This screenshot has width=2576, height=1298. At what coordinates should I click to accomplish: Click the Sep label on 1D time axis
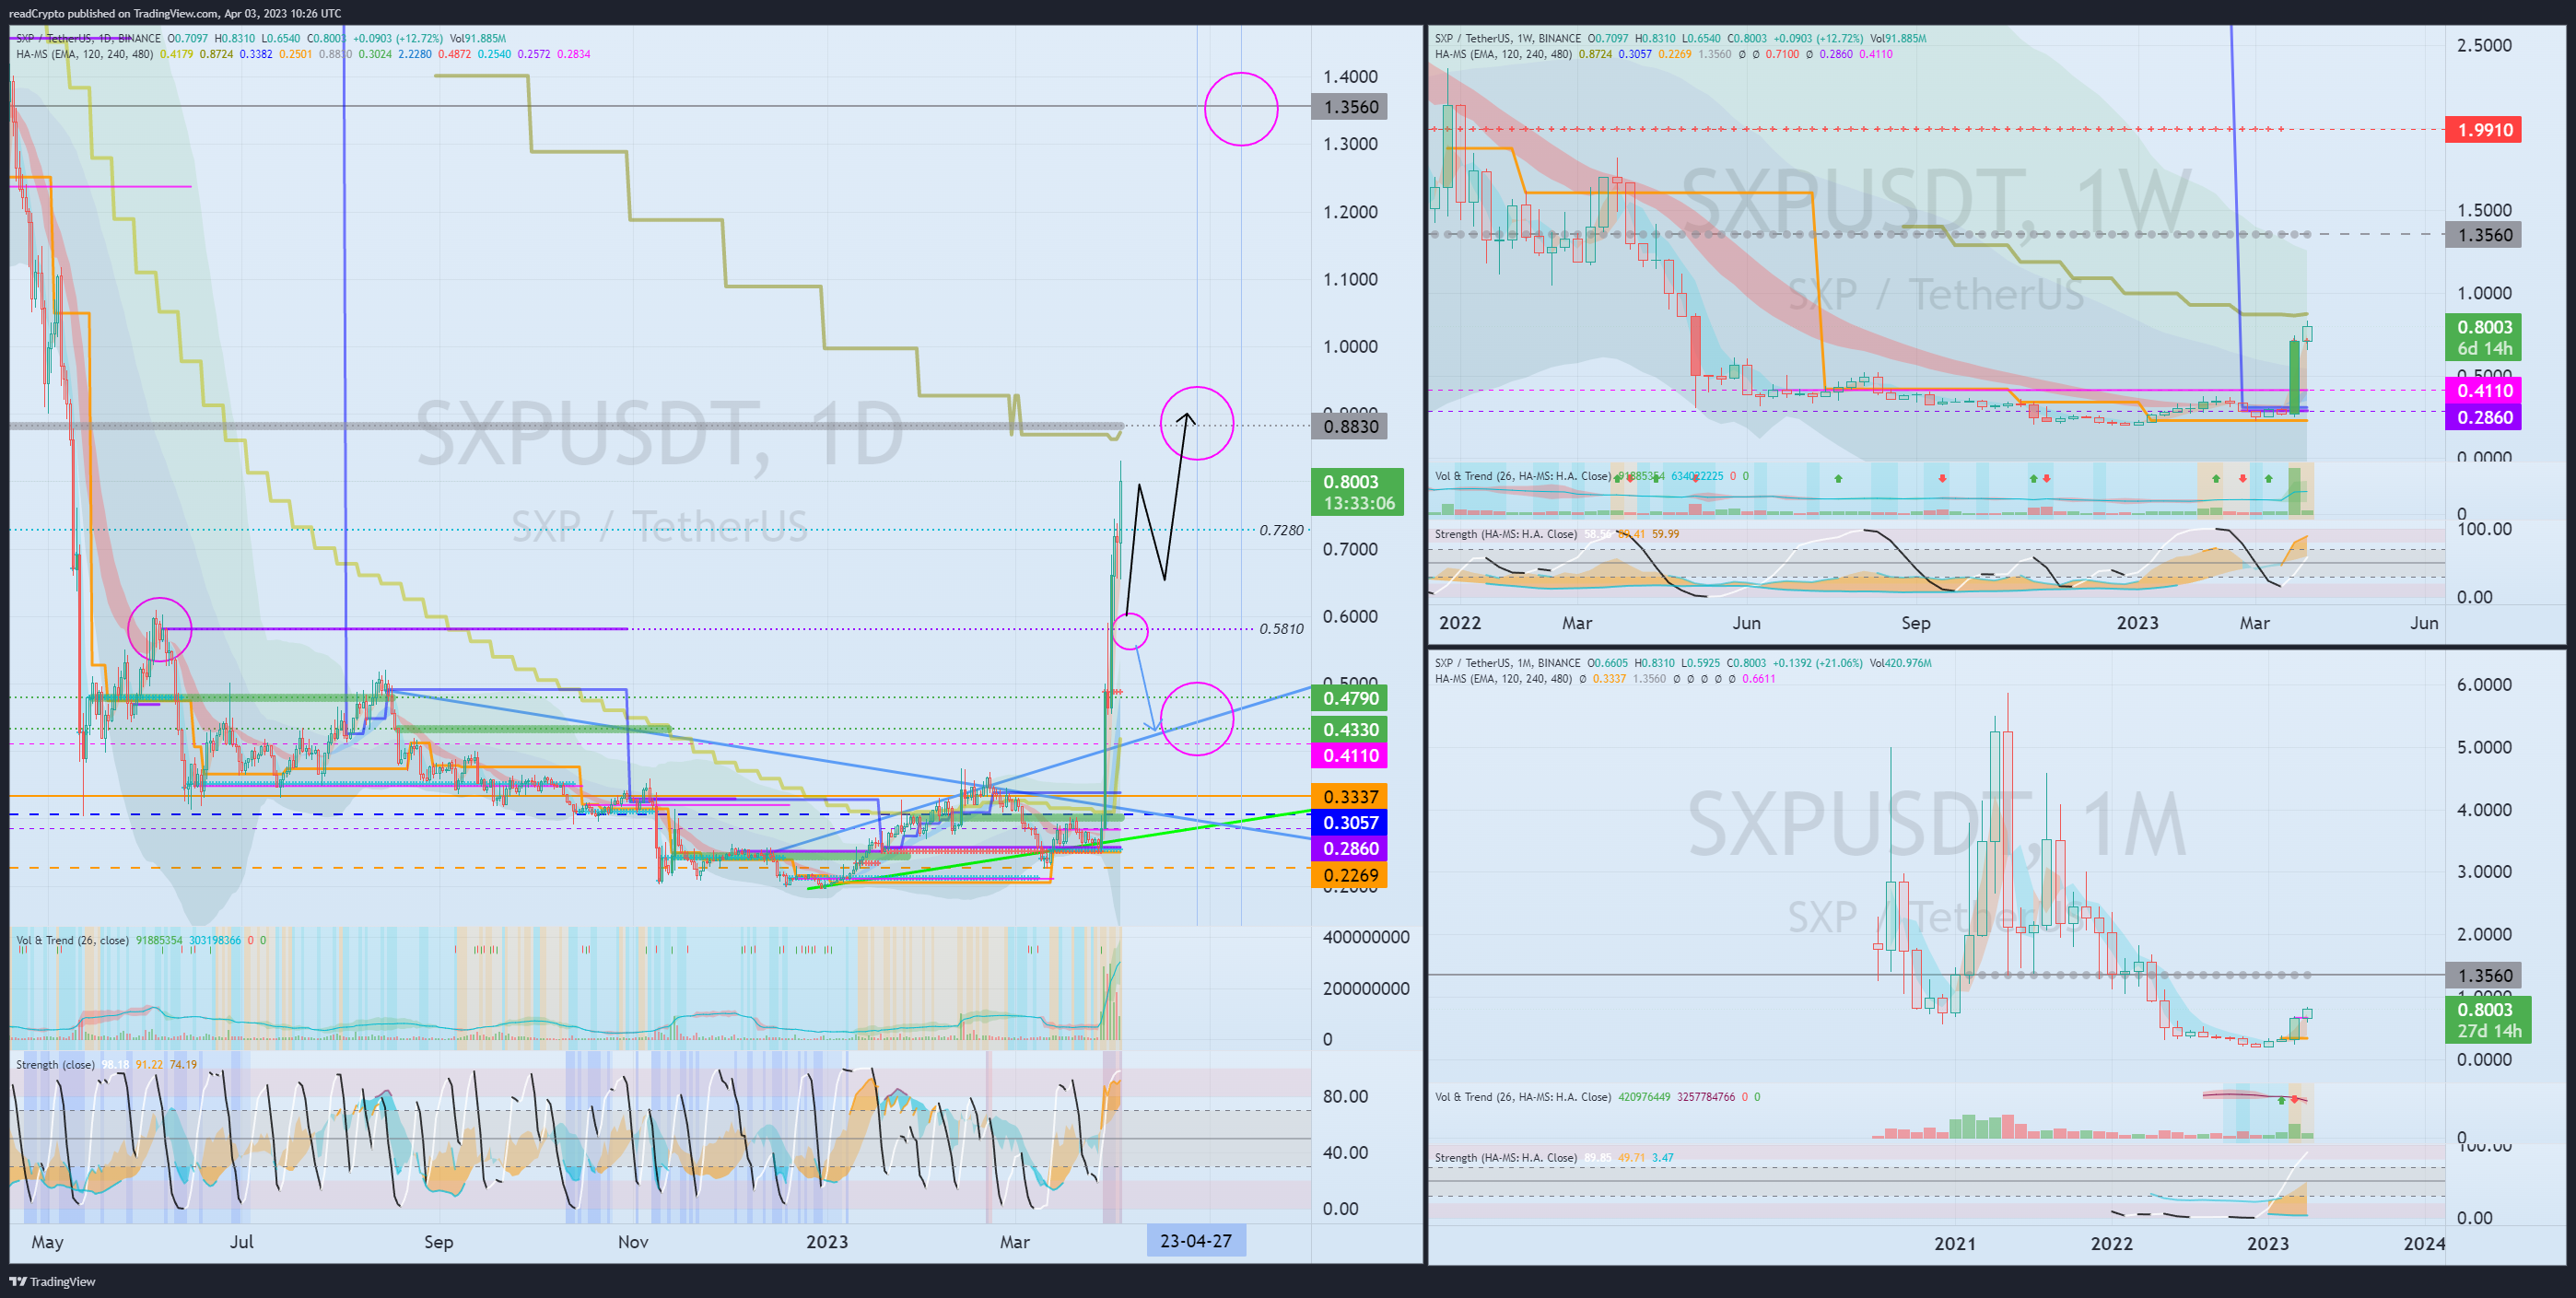(x=438, y=1242)
